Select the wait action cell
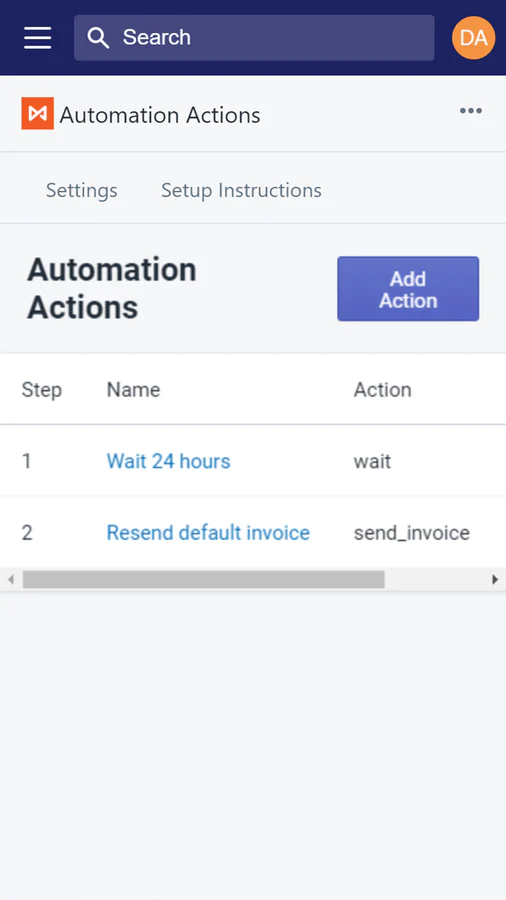 point(372,461)
